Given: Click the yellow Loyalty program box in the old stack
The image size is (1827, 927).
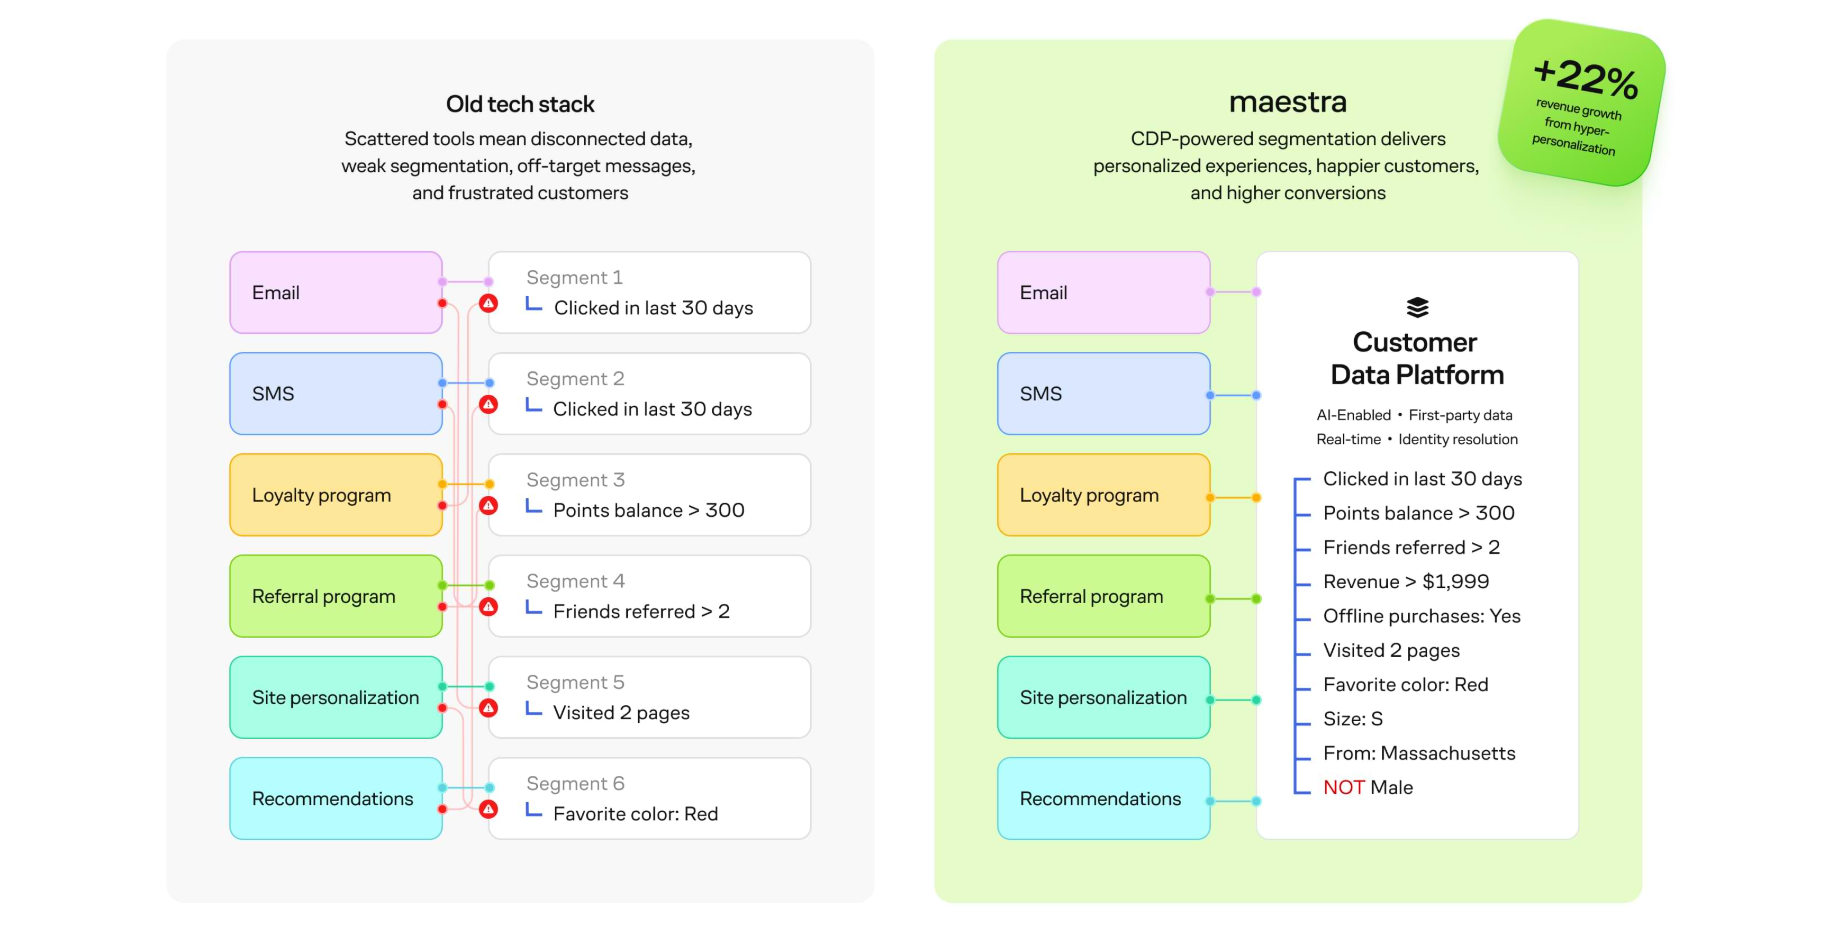Looking at the screenshot, I should 336,495.
